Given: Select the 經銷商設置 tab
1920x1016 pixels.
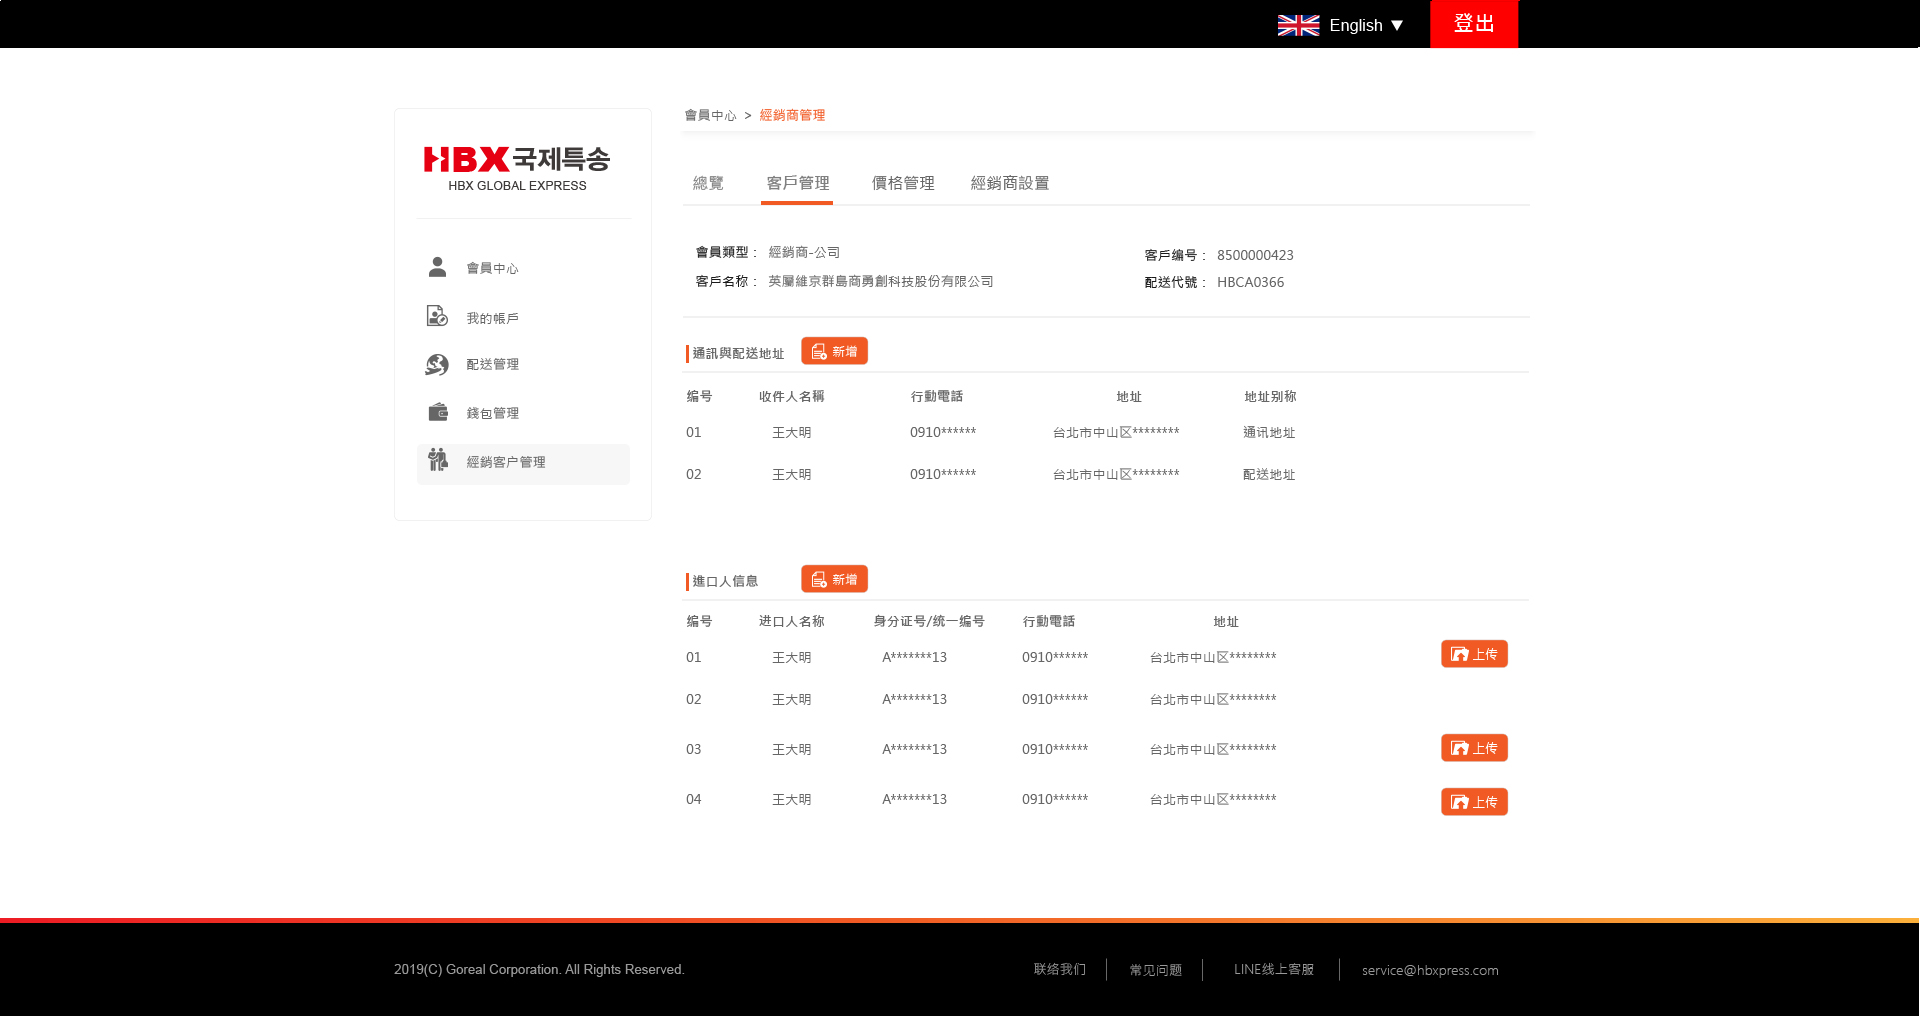Looking at the screenshot, I should (x=1009, y=183).
